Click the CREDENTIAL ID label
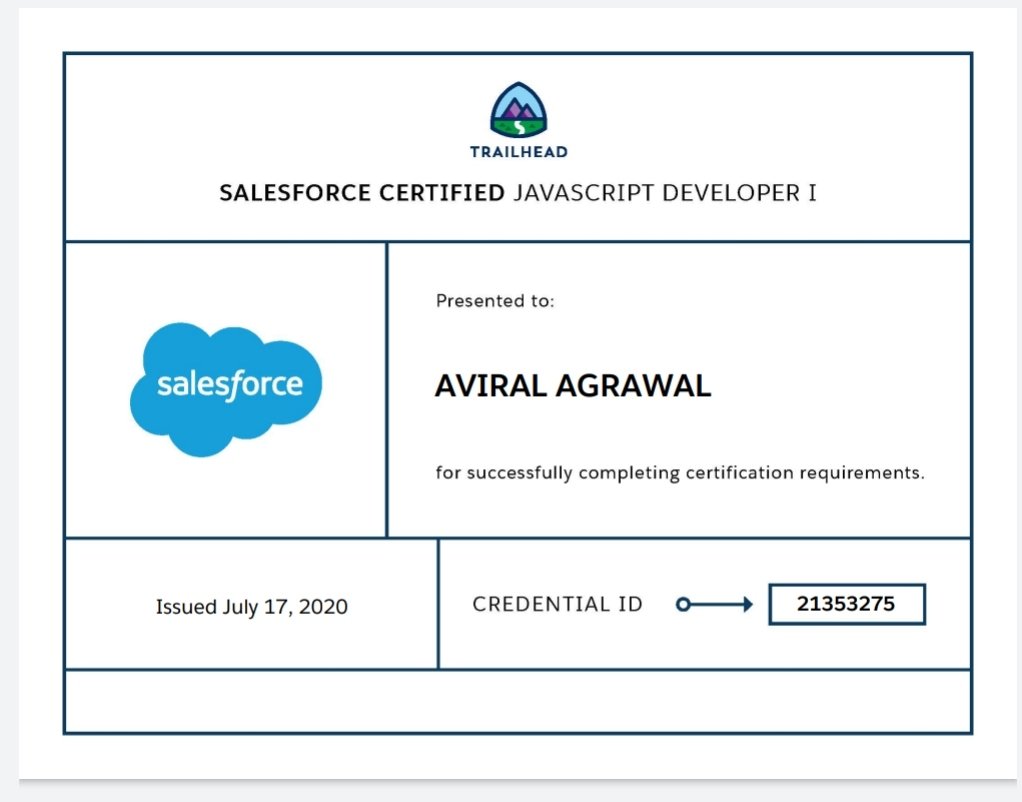The width and height of the screenshot is (1022, 802). (557, 604)
